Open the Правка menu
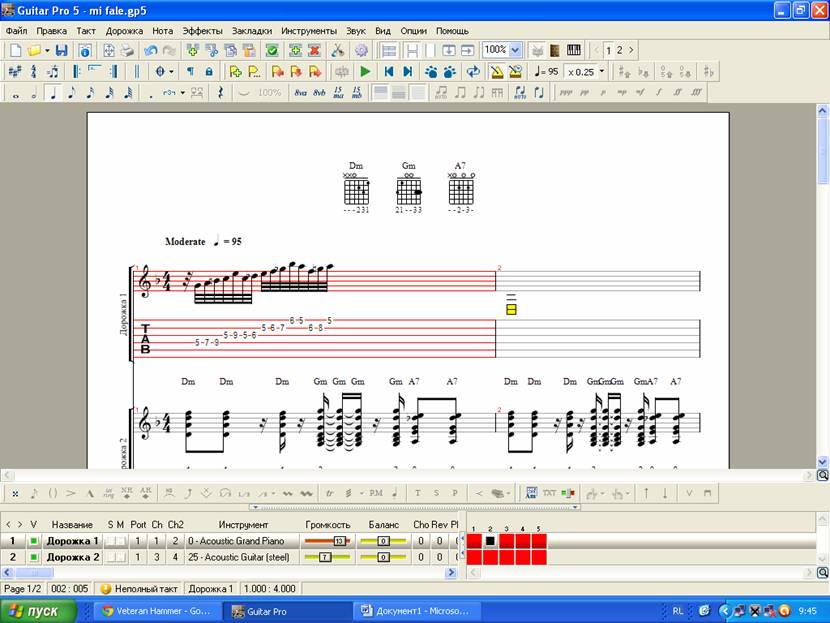The image size is (830, 623). (51, 31)
